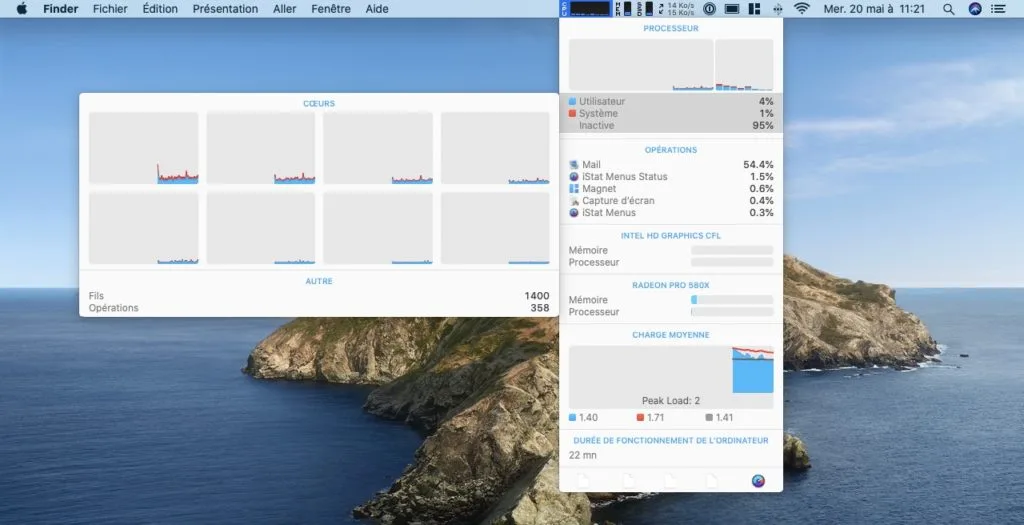The width and height of the screenshot is (1024, 525).
Task: Click the CŒURS section heading
Action: (x=319, y=103)
